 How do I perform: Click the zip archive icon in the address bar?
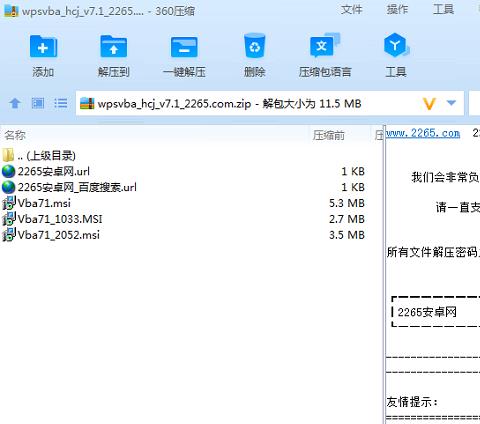[x=87, y=104]
